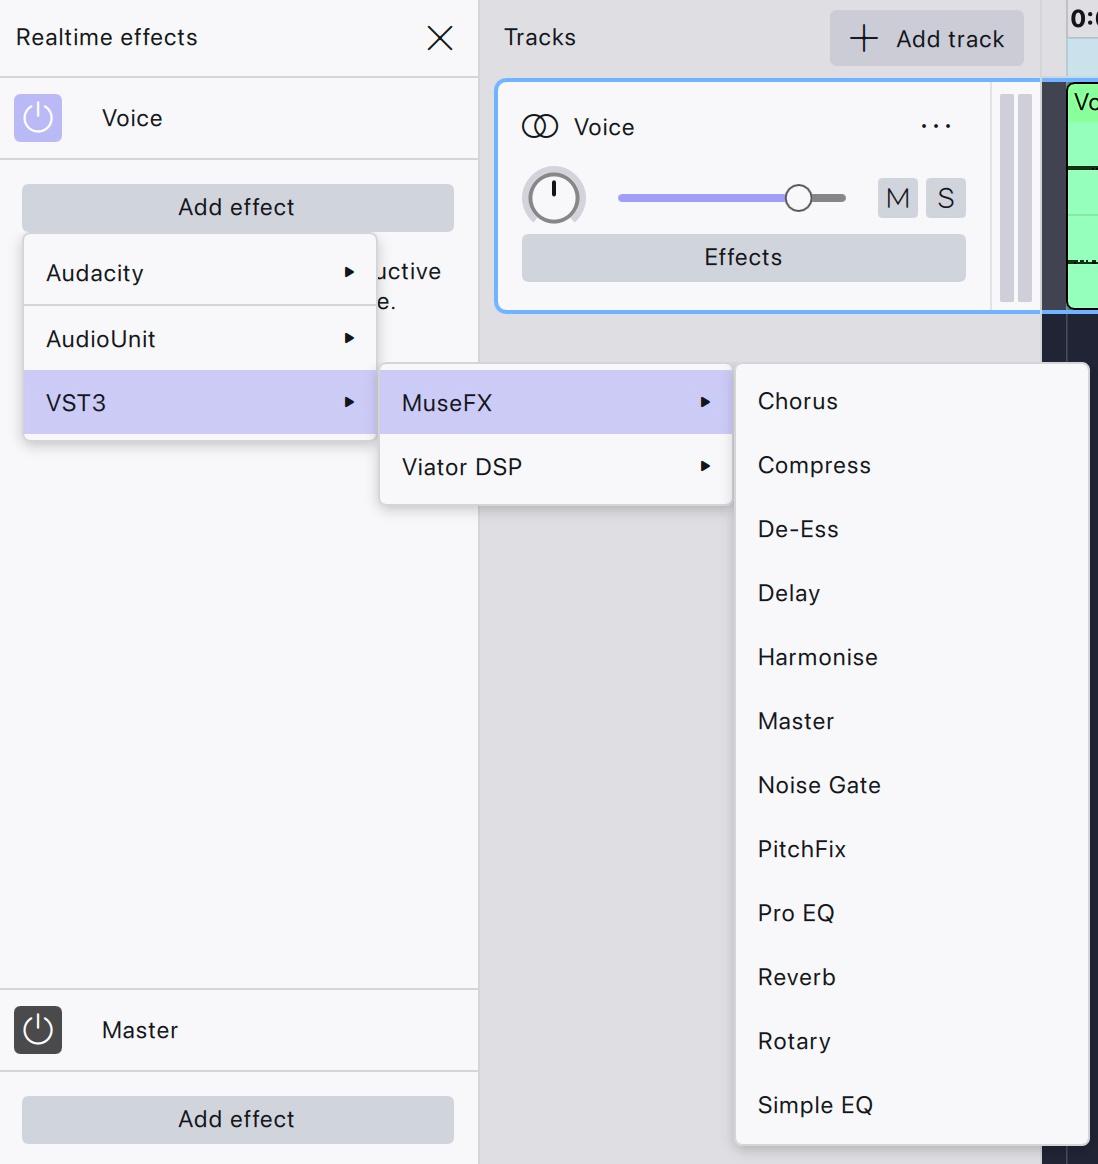Click the Realtime effects panel title
1098x1164 pixels.
(107, 37)
